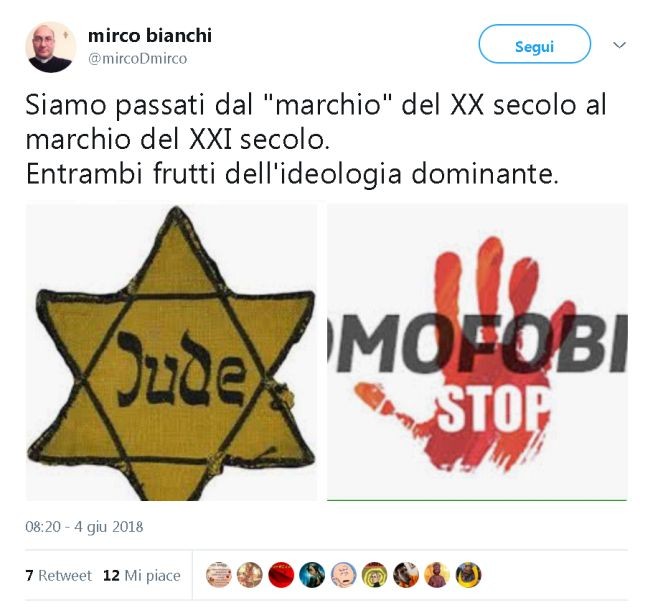Open mirco bianchi's profile picture
This screenshot has width=650, height=613.
click(51, 47)
